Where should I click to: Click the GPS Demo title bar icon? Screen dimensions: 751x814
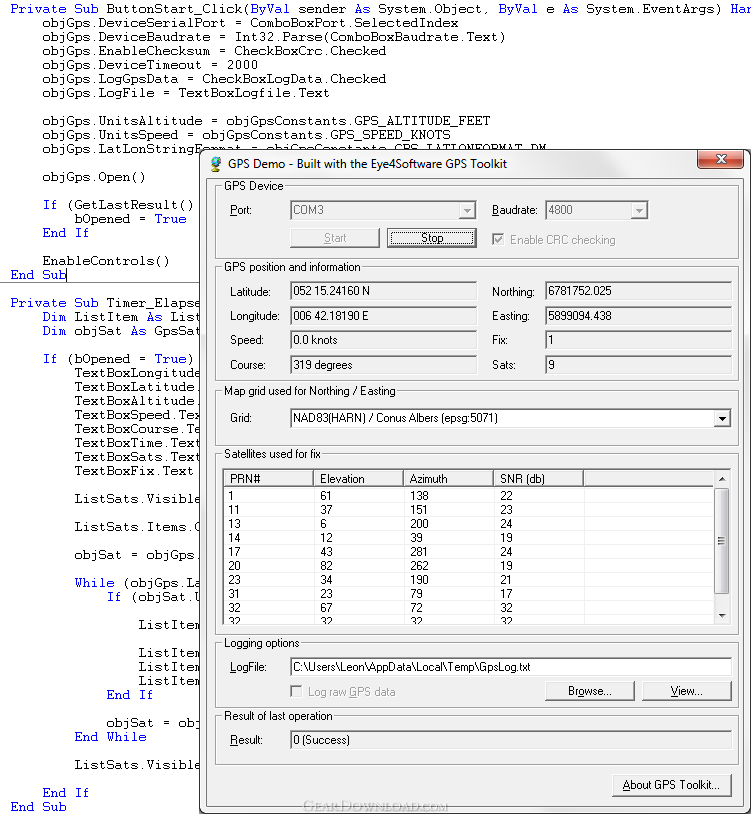(x=215, y=164)
